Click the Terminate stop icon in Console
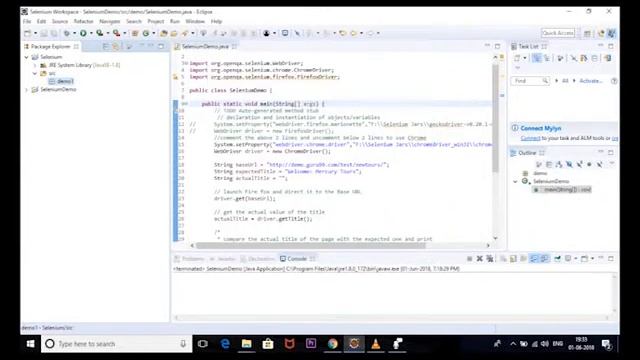The image size is (640, 360). [470, 259]
